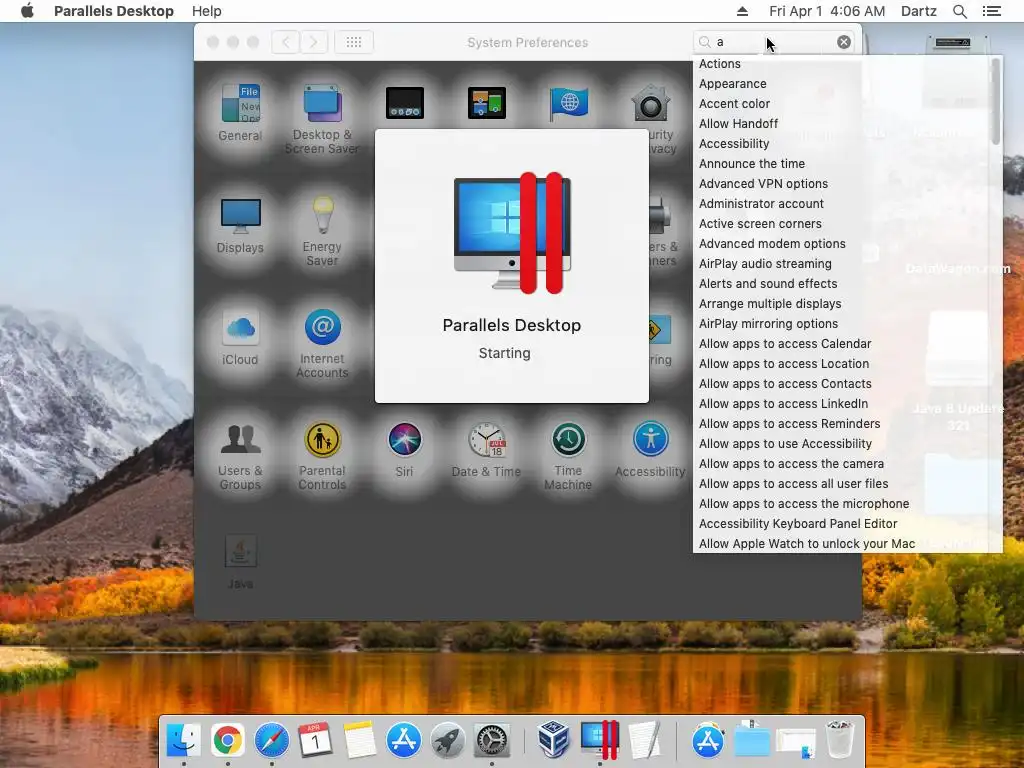The width and height of the screenshot is (1024, 768).
Task: Open Desktop & Screen Saver preferences
Action: click(x=322, y=119)
